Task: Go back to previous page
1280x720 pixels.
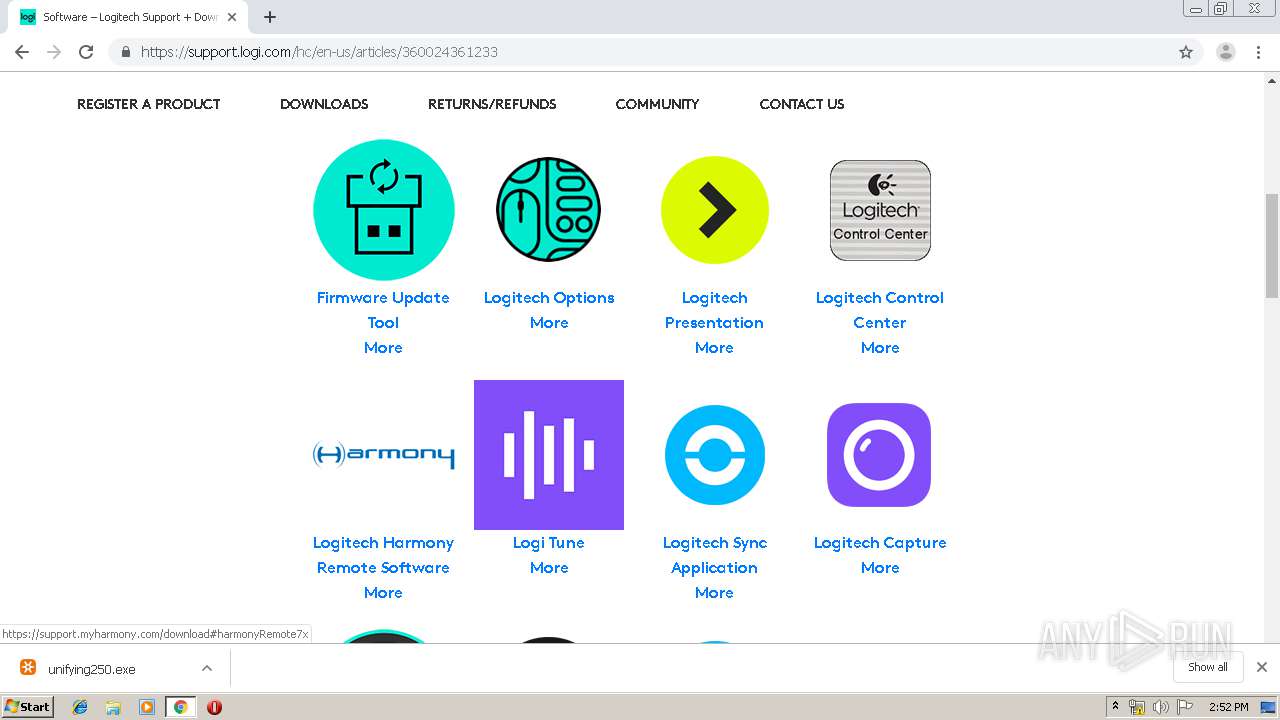Action: pyautogui.click(x=22, y=52)
